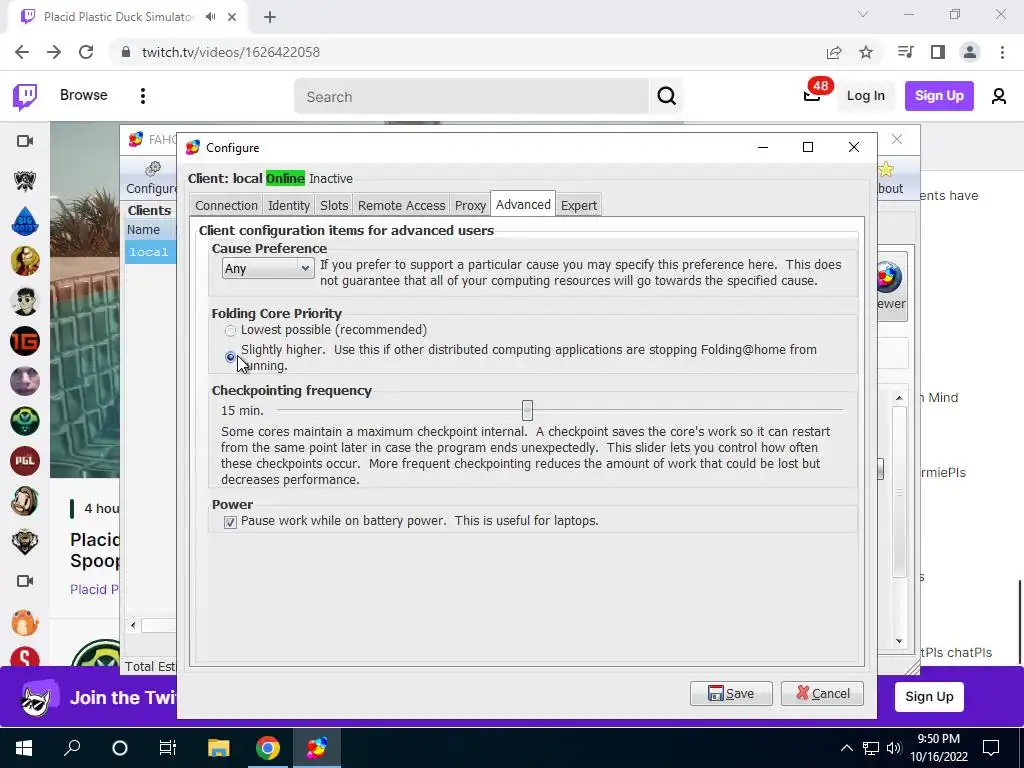Open File Explorer from the taskbar
Image resolution: width=1024 pixels, height=768 pixels.
click(x=219, y=748)
